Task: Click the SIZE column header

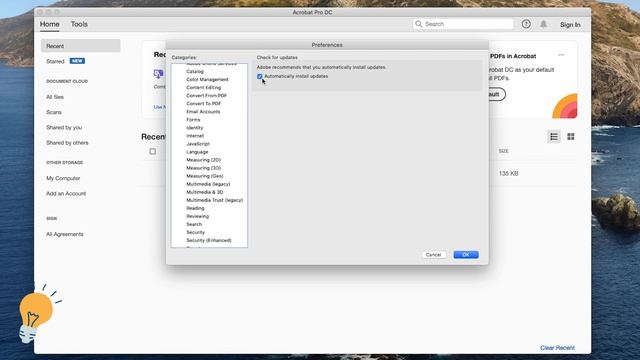Action: tap(504, 151)
